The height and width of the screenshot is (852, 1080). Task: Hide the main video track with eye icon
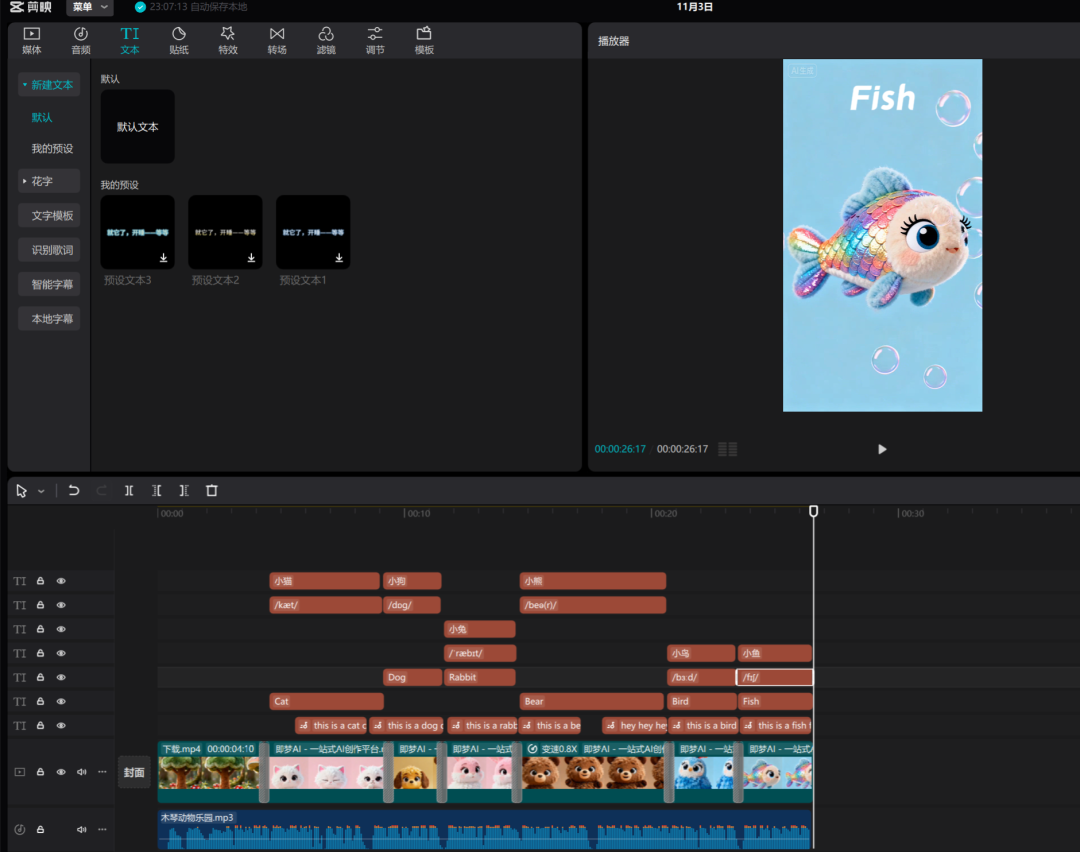61,772
